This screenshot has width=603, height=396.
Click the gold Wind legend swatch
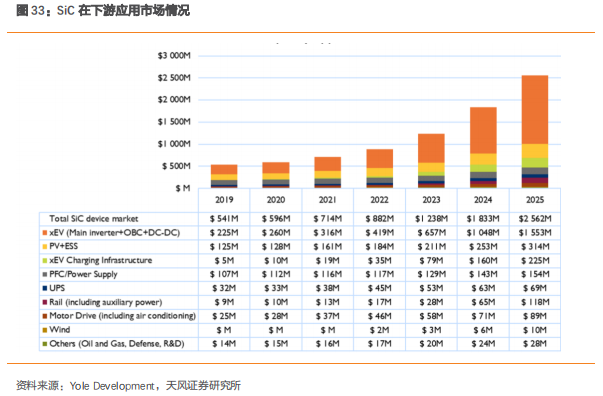[45, 330]
